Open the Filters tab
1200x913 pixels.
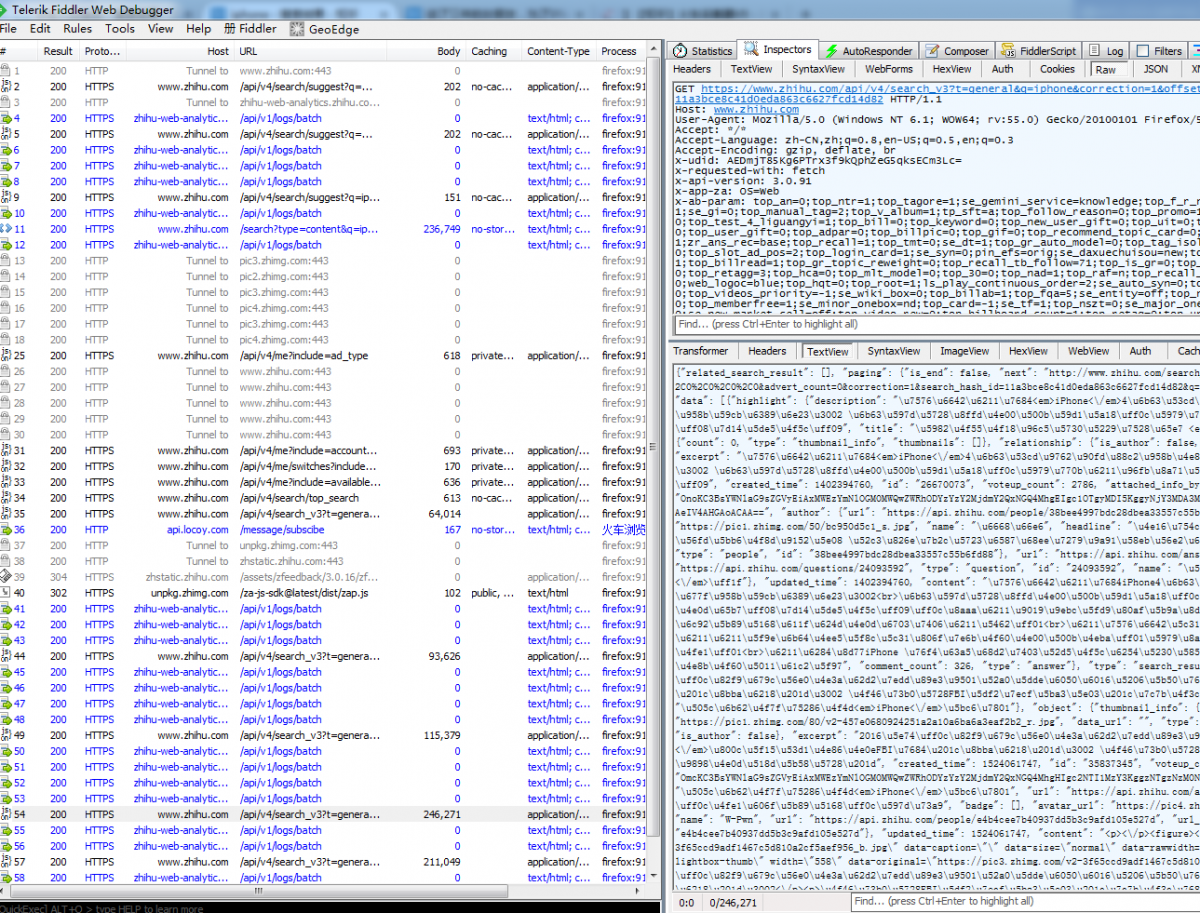click(1160, 50)
